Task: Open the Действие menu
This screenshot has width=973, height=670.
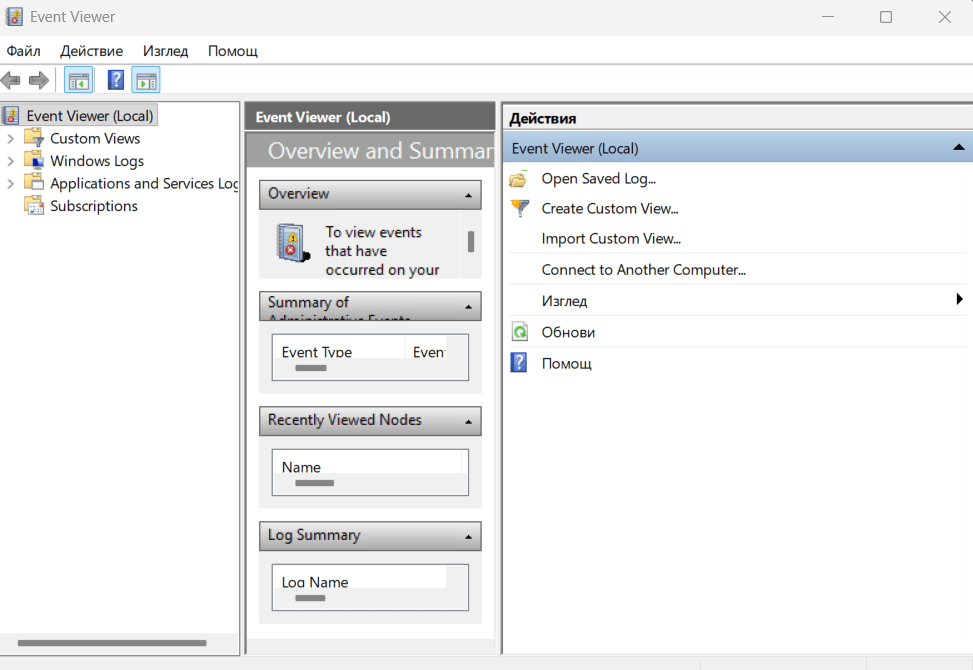Action: point(91,51)
